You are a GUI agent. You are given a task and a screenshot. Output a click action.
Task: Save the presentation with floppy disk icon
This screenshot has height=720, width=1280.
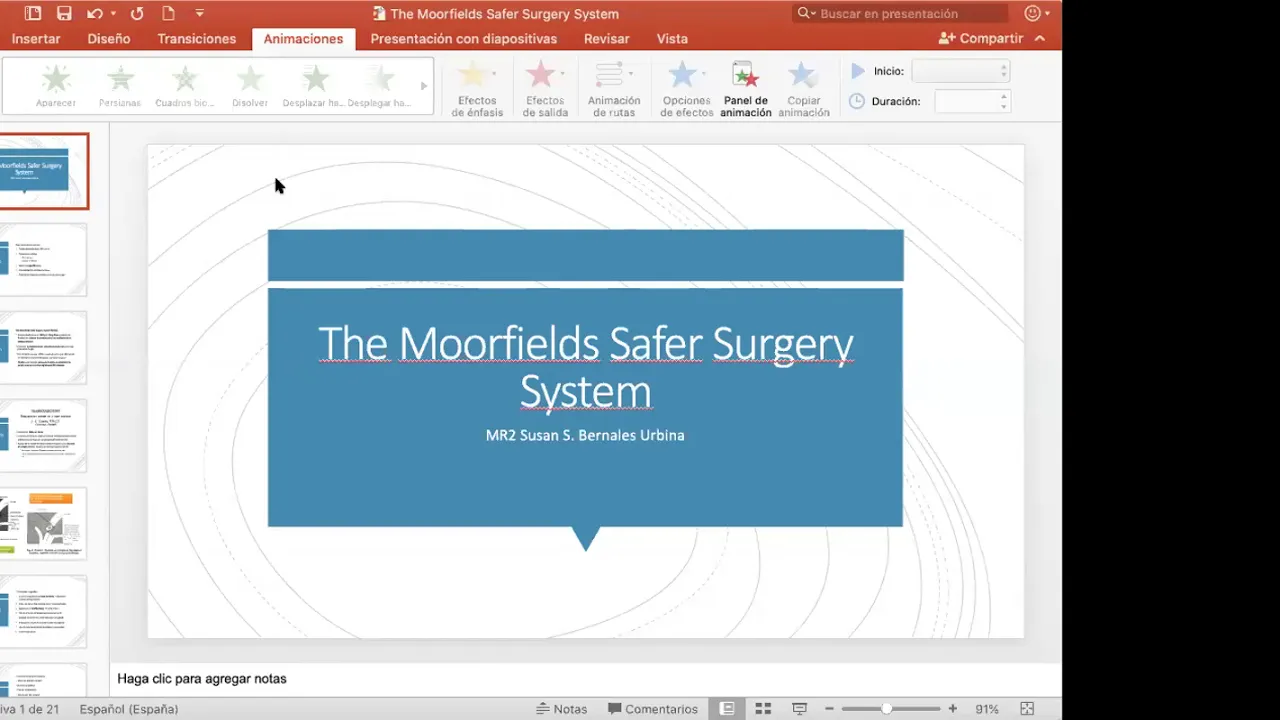[64, 13]
